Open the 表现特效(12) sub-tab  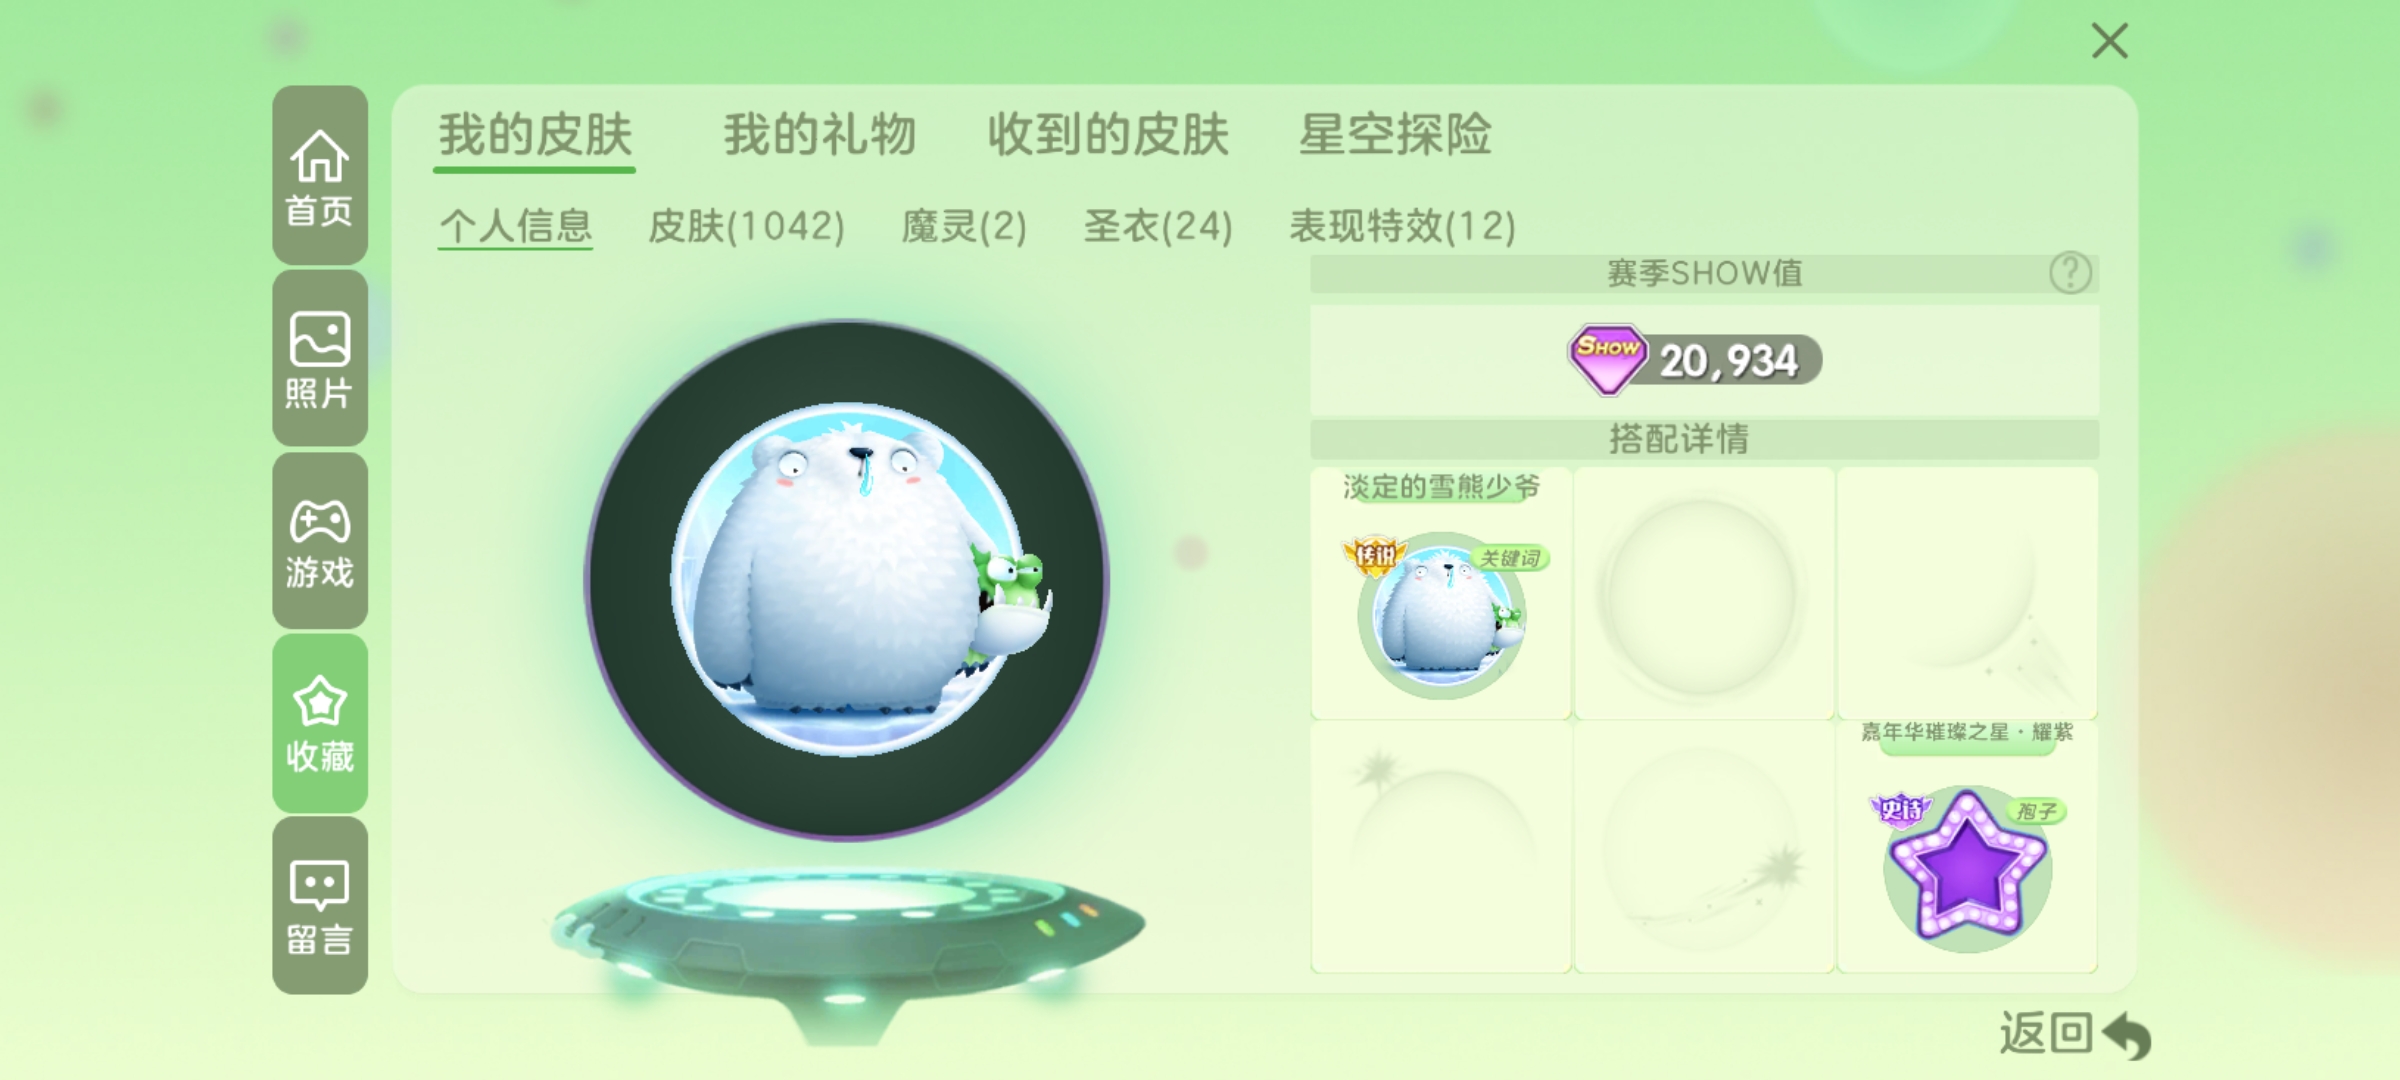click(x=1402, y=226)
